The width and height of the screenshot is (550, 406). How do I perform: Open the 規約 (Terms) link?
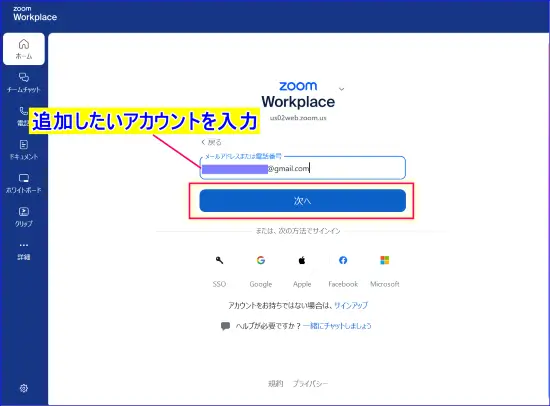pos(275,384)
